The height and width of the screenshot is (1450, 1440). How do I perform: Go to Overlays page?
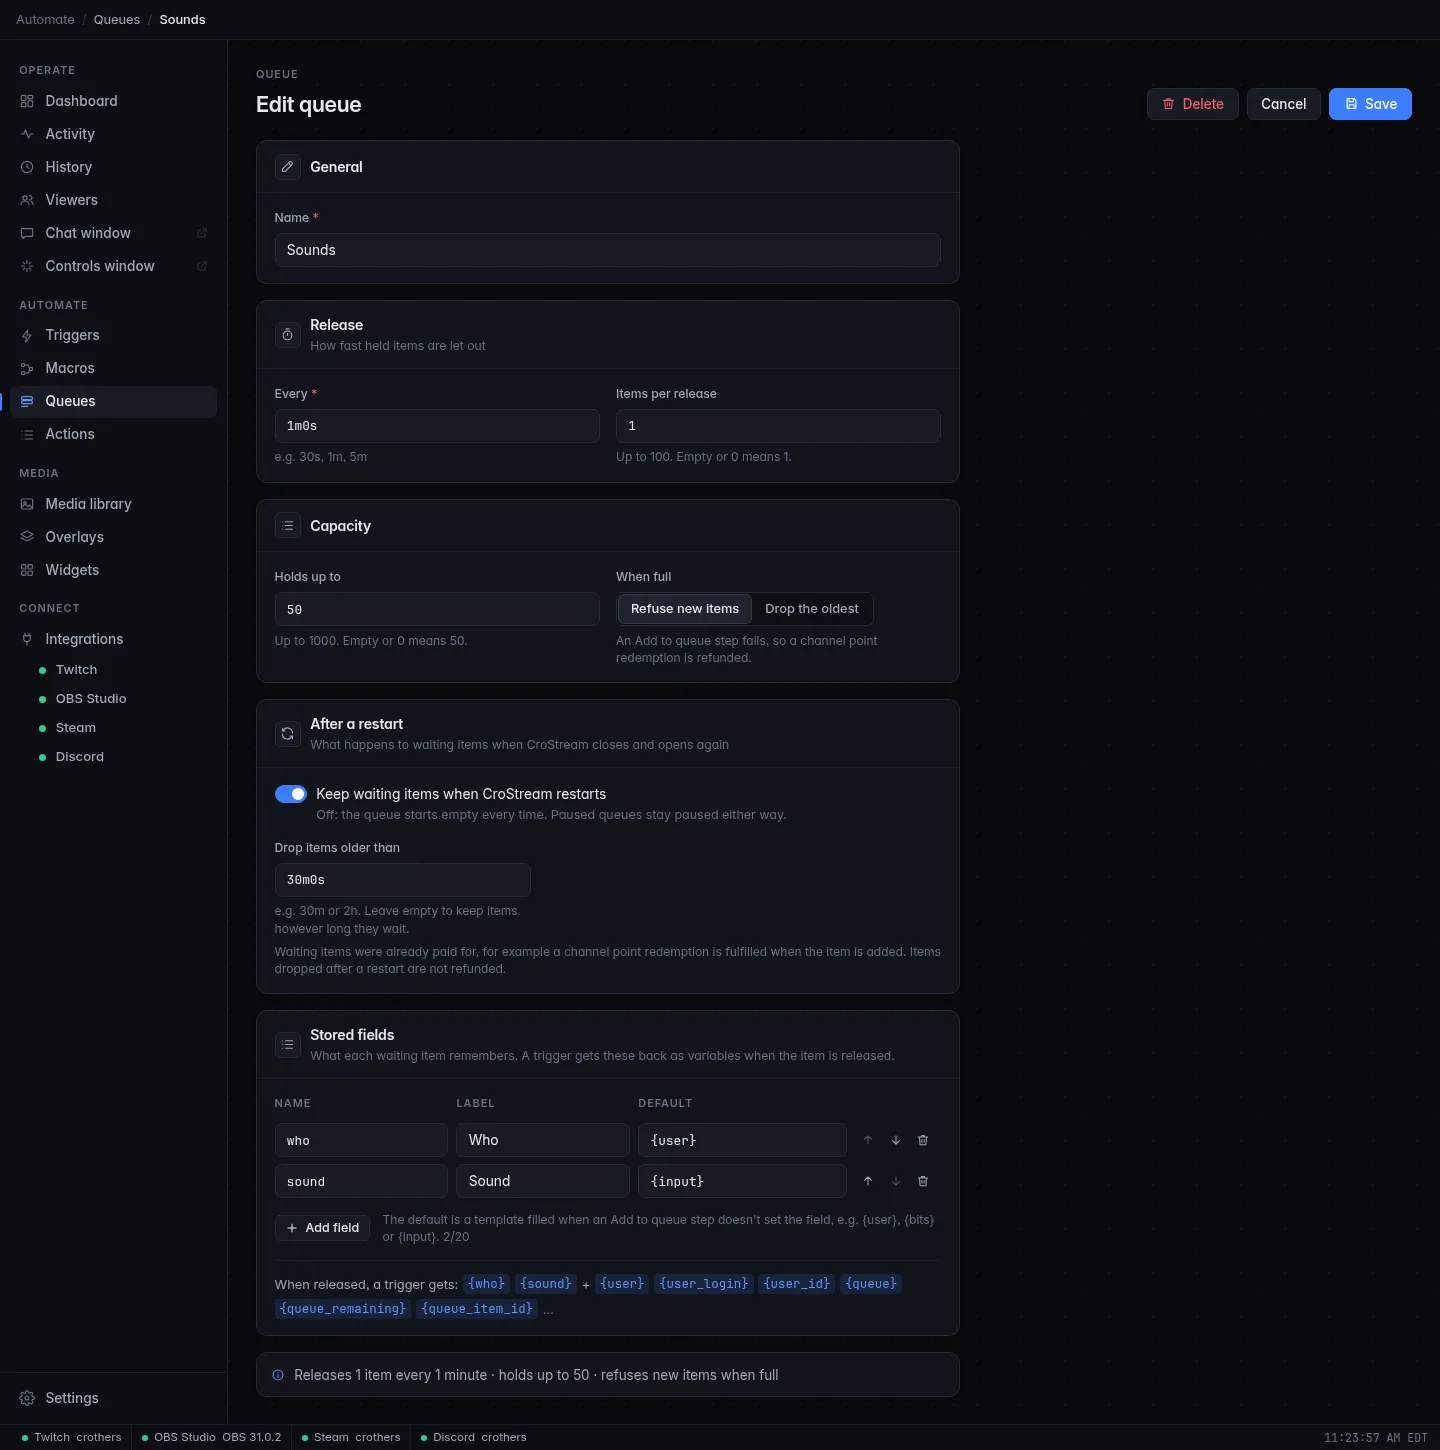(114, 537)
